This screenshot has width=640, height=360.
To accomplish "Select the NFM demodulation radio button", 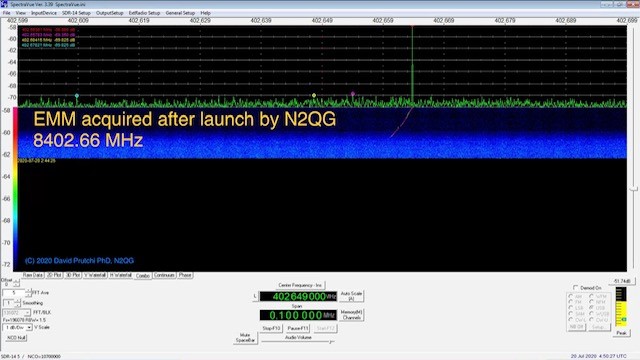I will coord(591,302).
